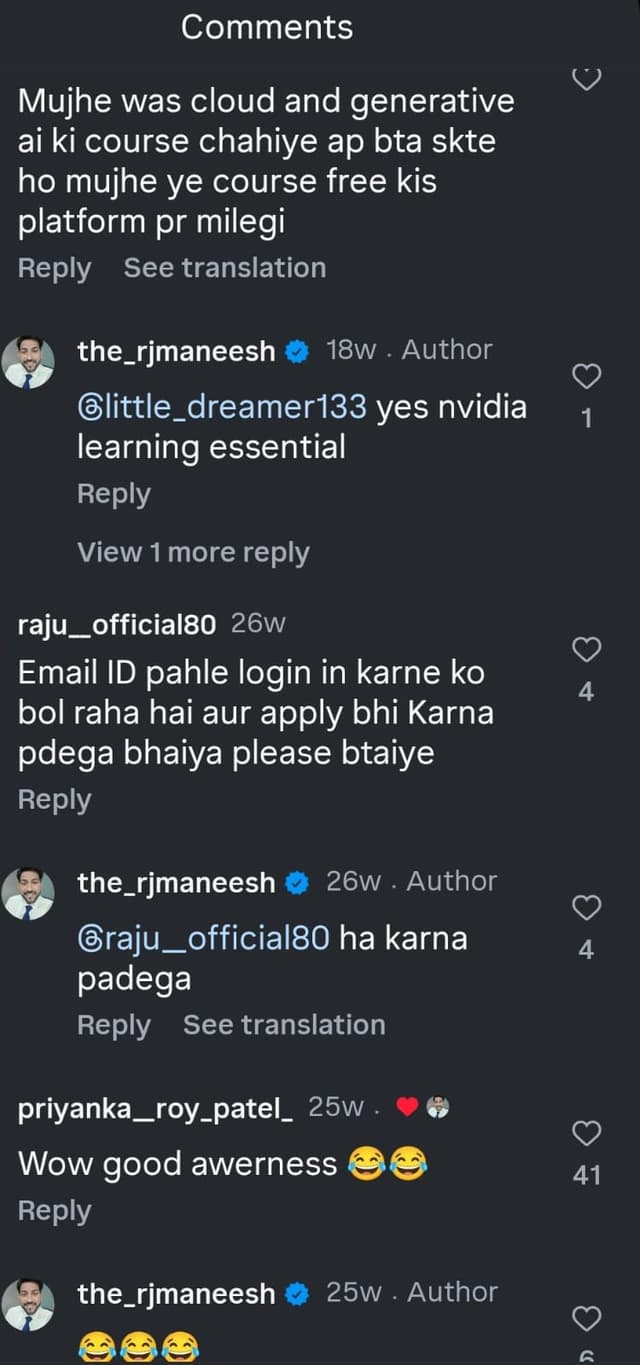This screenshot has width=640, height=1365.
Task: Like the top comment about generative AI course
Action: 587,78
